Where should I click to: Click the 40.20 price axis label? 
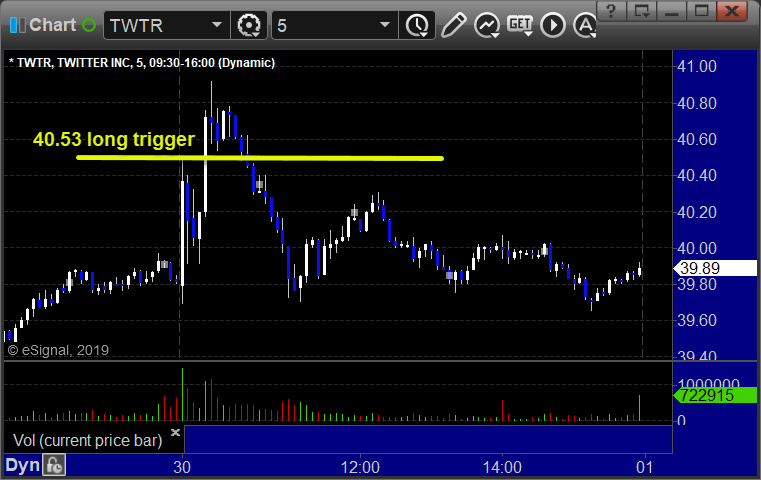point(697,213)
